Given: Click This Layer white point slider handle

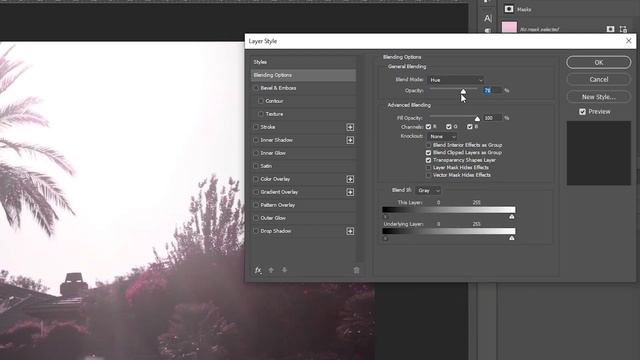Looking at the screenshot, I should pyautogui.click(x=512, y=217).
